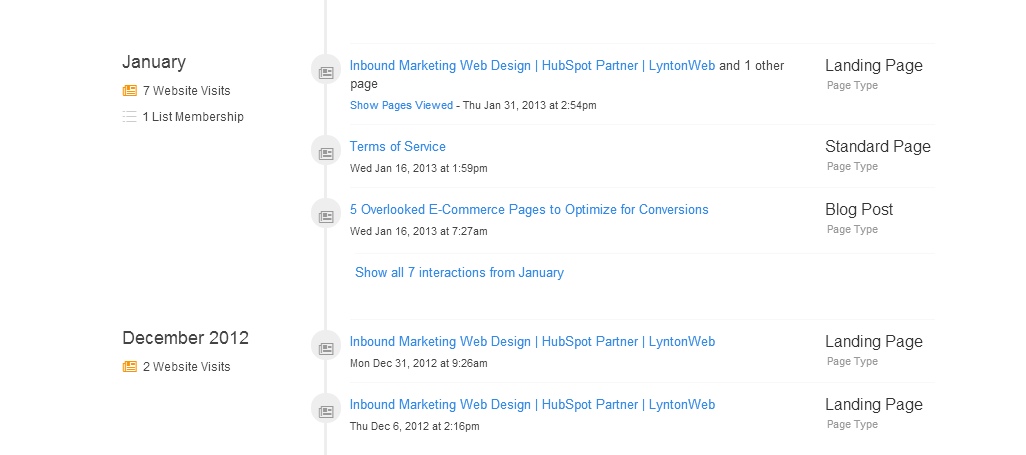Show all 7 interactions from January
Image resolution: width=1026 pixels, height=455 pixels.
pos(459,272)
